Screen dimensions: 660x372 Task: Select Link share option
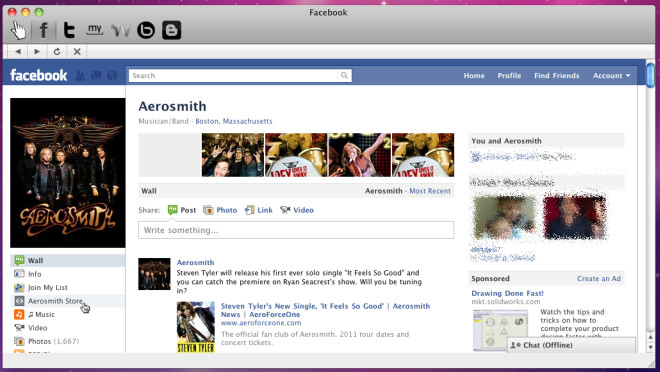tap(258, 210)
